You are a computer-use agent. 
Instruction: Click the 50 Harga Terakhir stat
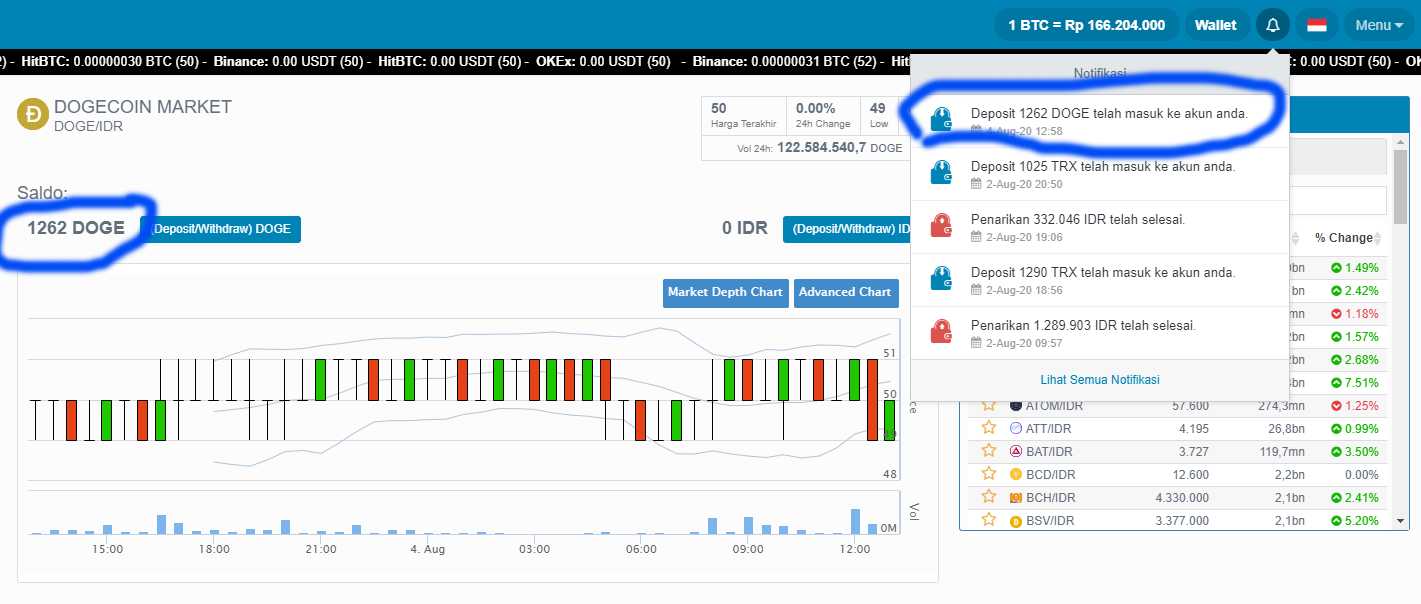[x=744, y=115]
